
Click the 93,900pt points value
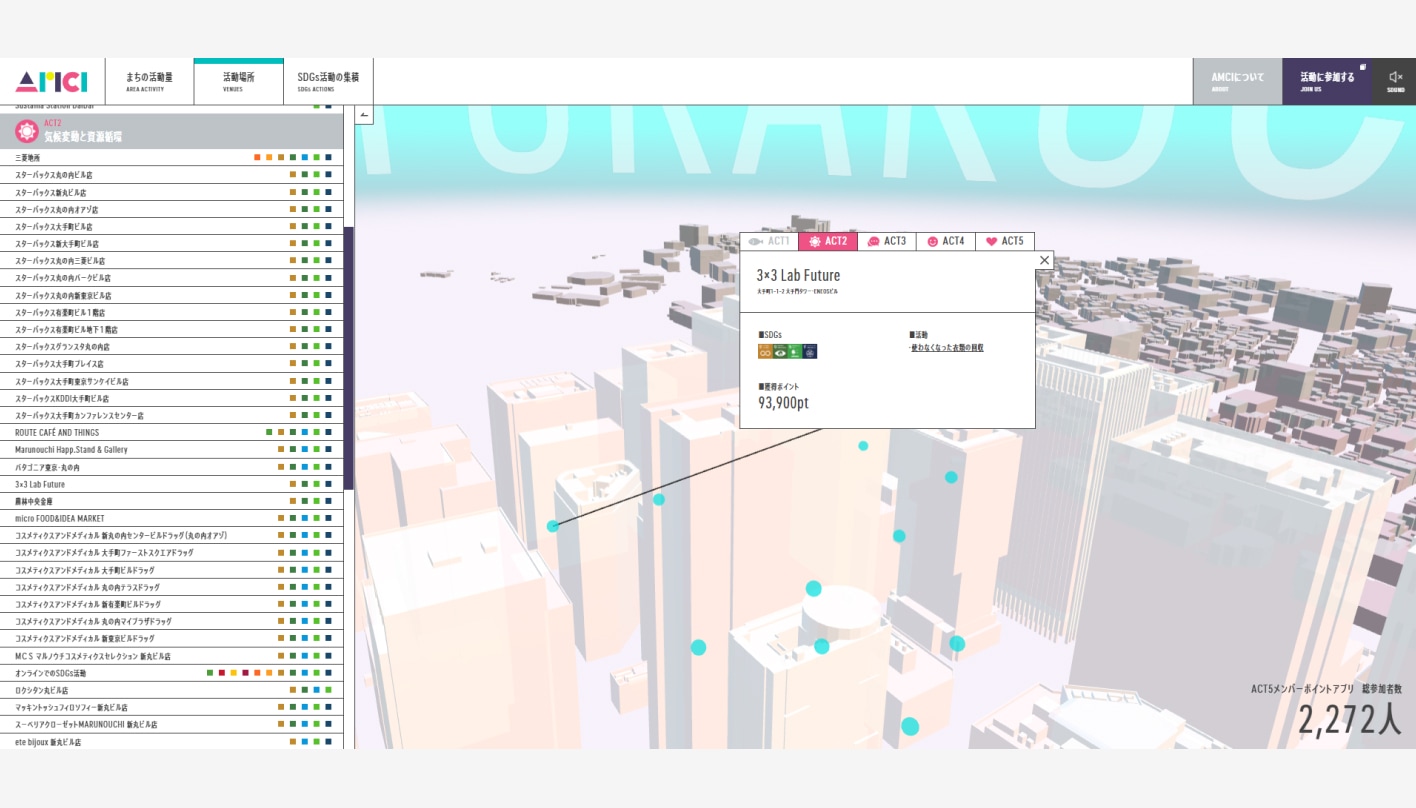[x=783, y=404]
